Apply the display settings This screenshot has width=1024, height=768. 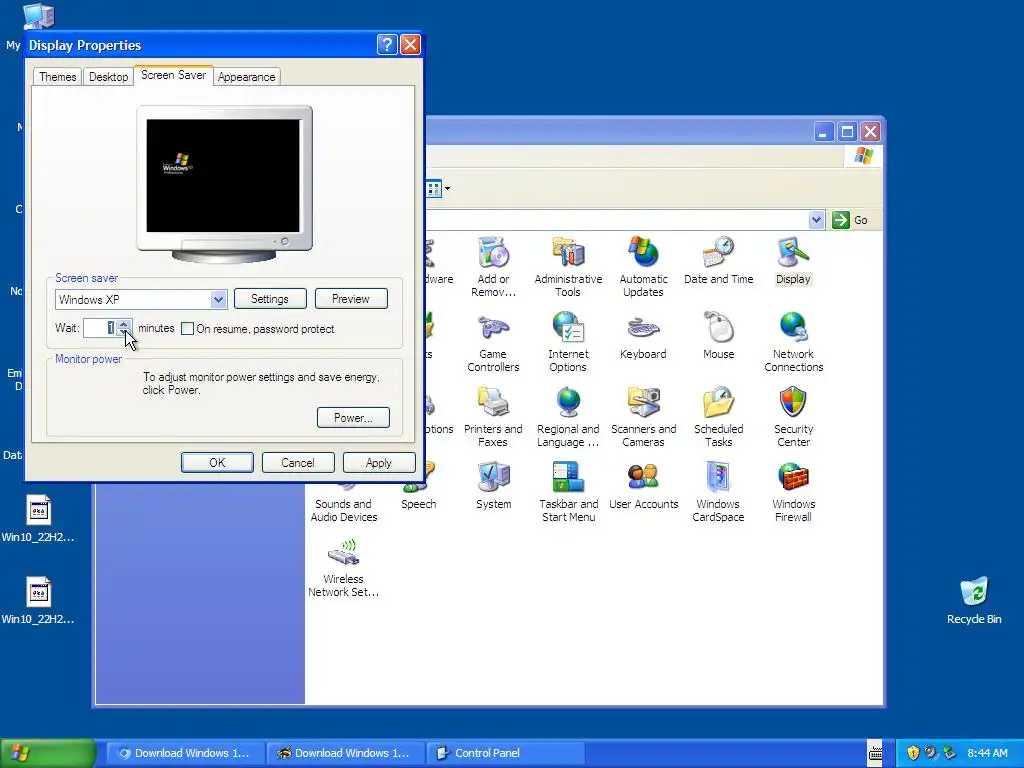click(x=379, y=462)
